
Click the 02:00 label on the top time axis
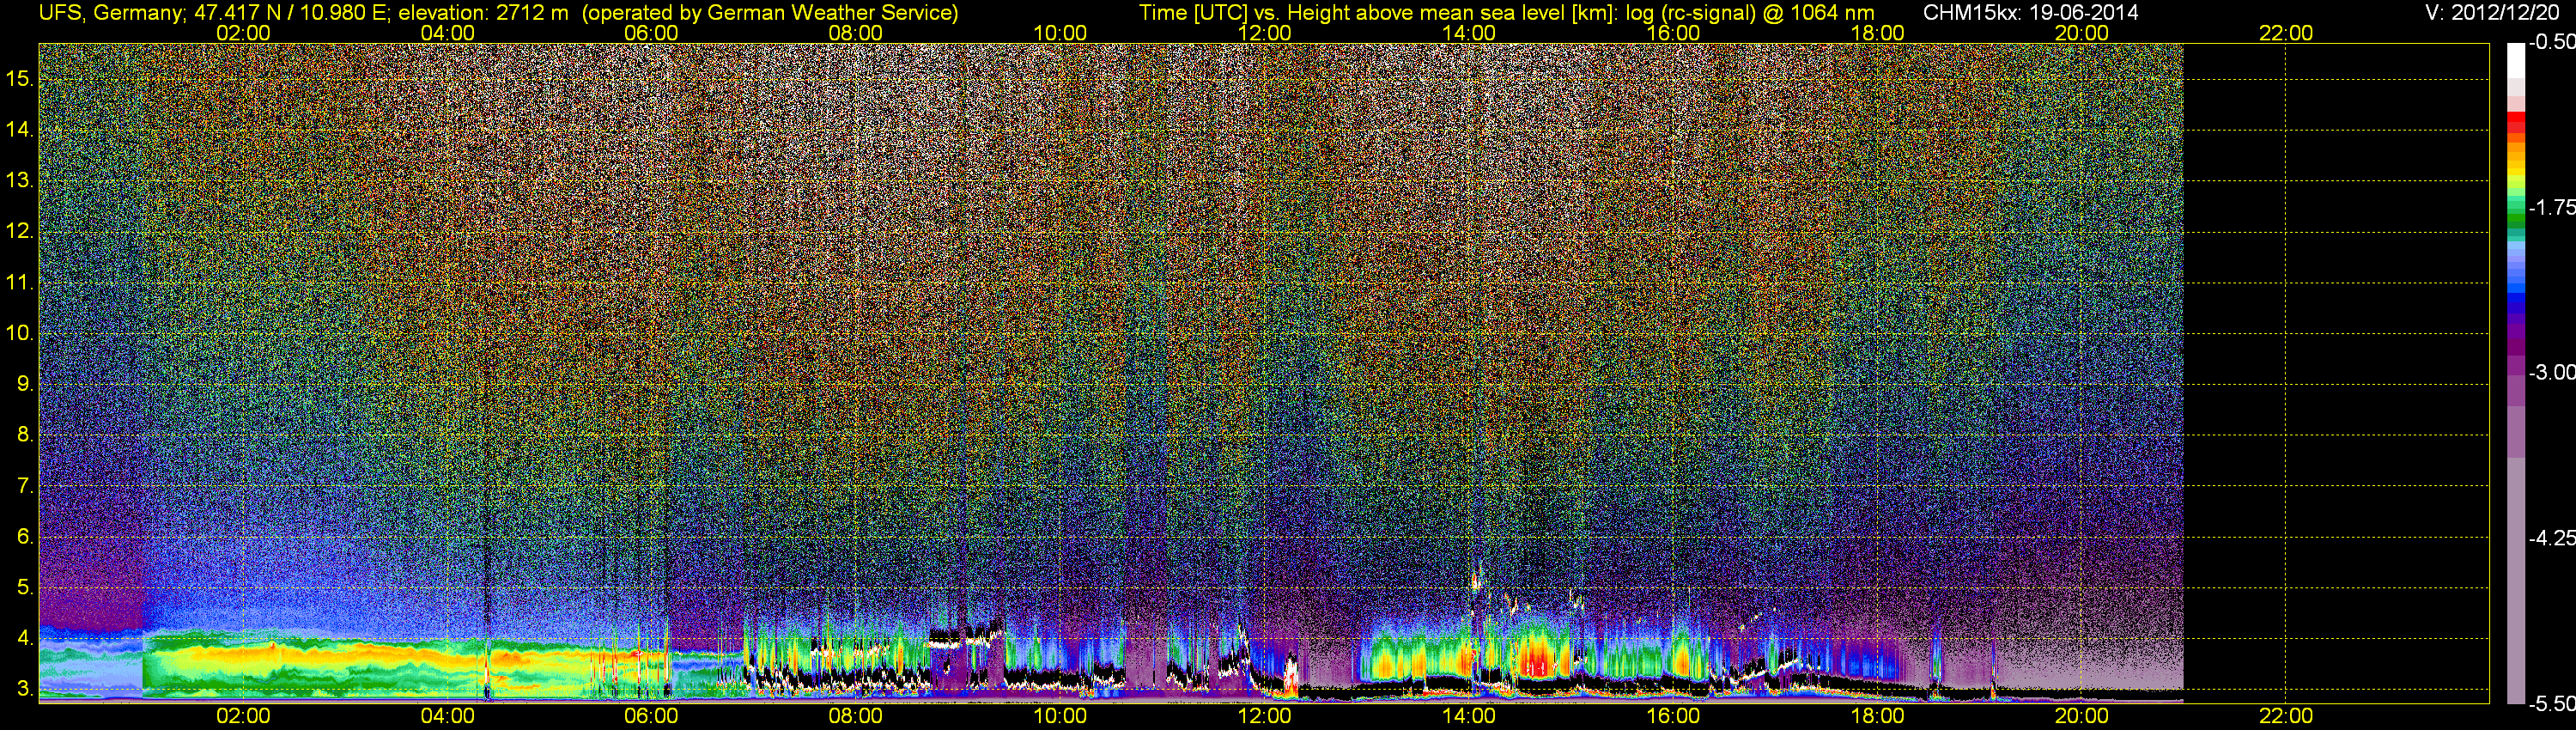(x=243, y=33)
